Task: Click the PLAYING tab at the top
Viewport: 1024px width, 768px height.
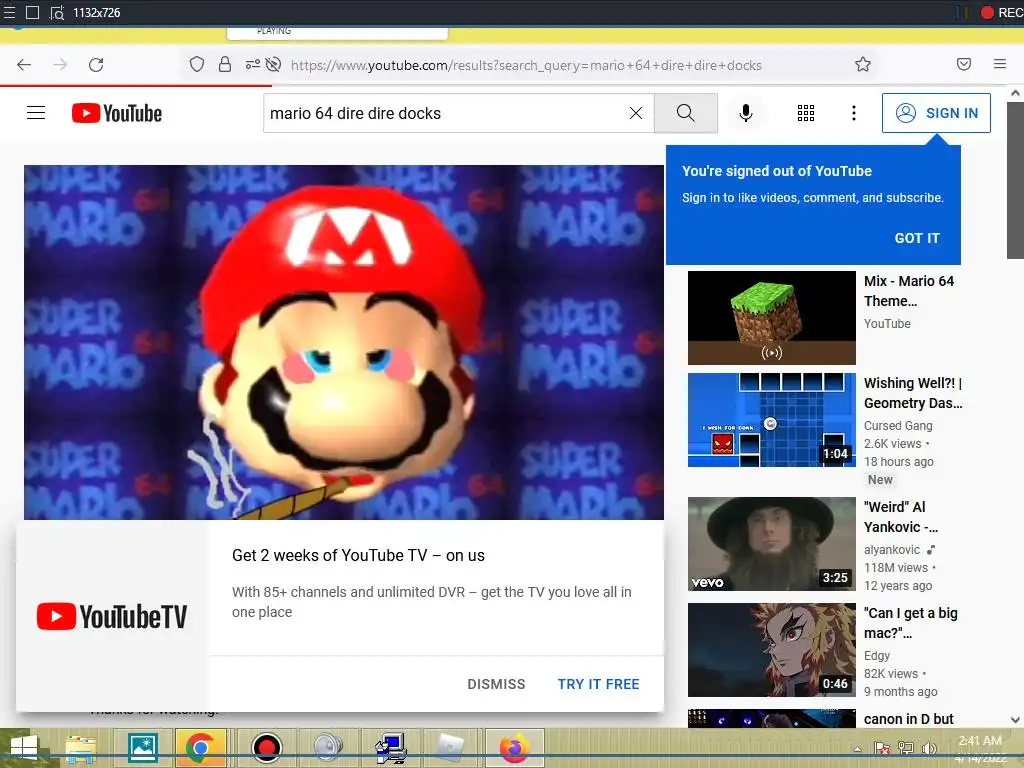Action: click(x=337, y=31)
